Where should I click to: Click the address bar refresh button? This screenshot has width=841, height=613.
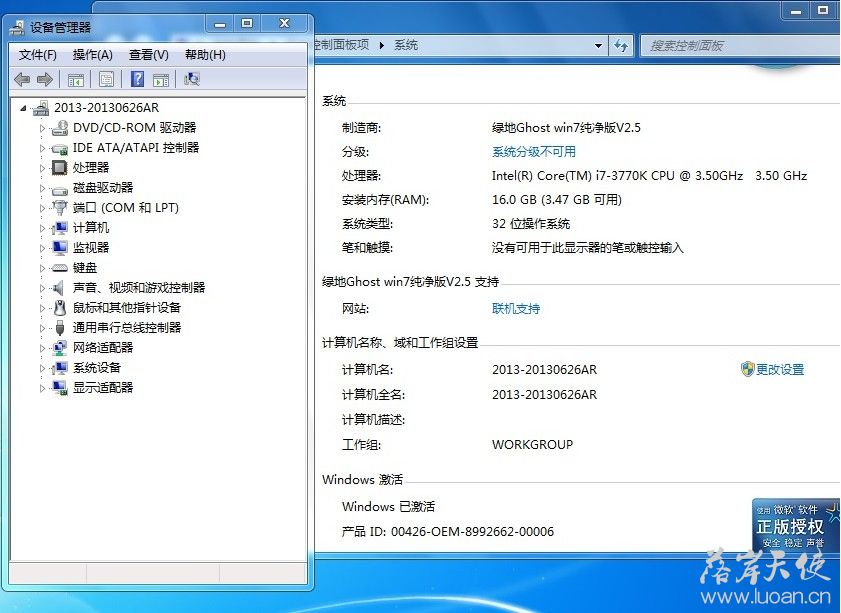621,46
